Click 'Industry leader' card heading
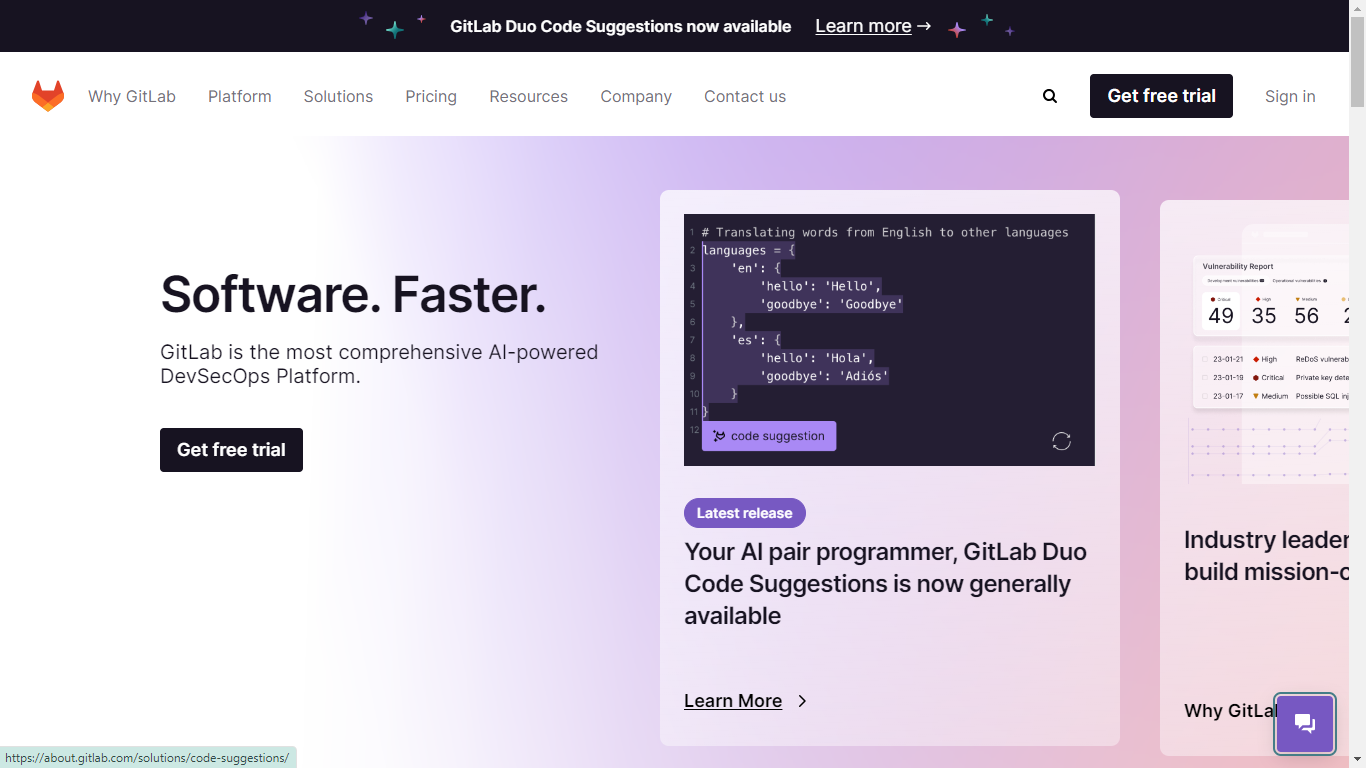Screen dimensions: 1366x768 pos(1267,556)
